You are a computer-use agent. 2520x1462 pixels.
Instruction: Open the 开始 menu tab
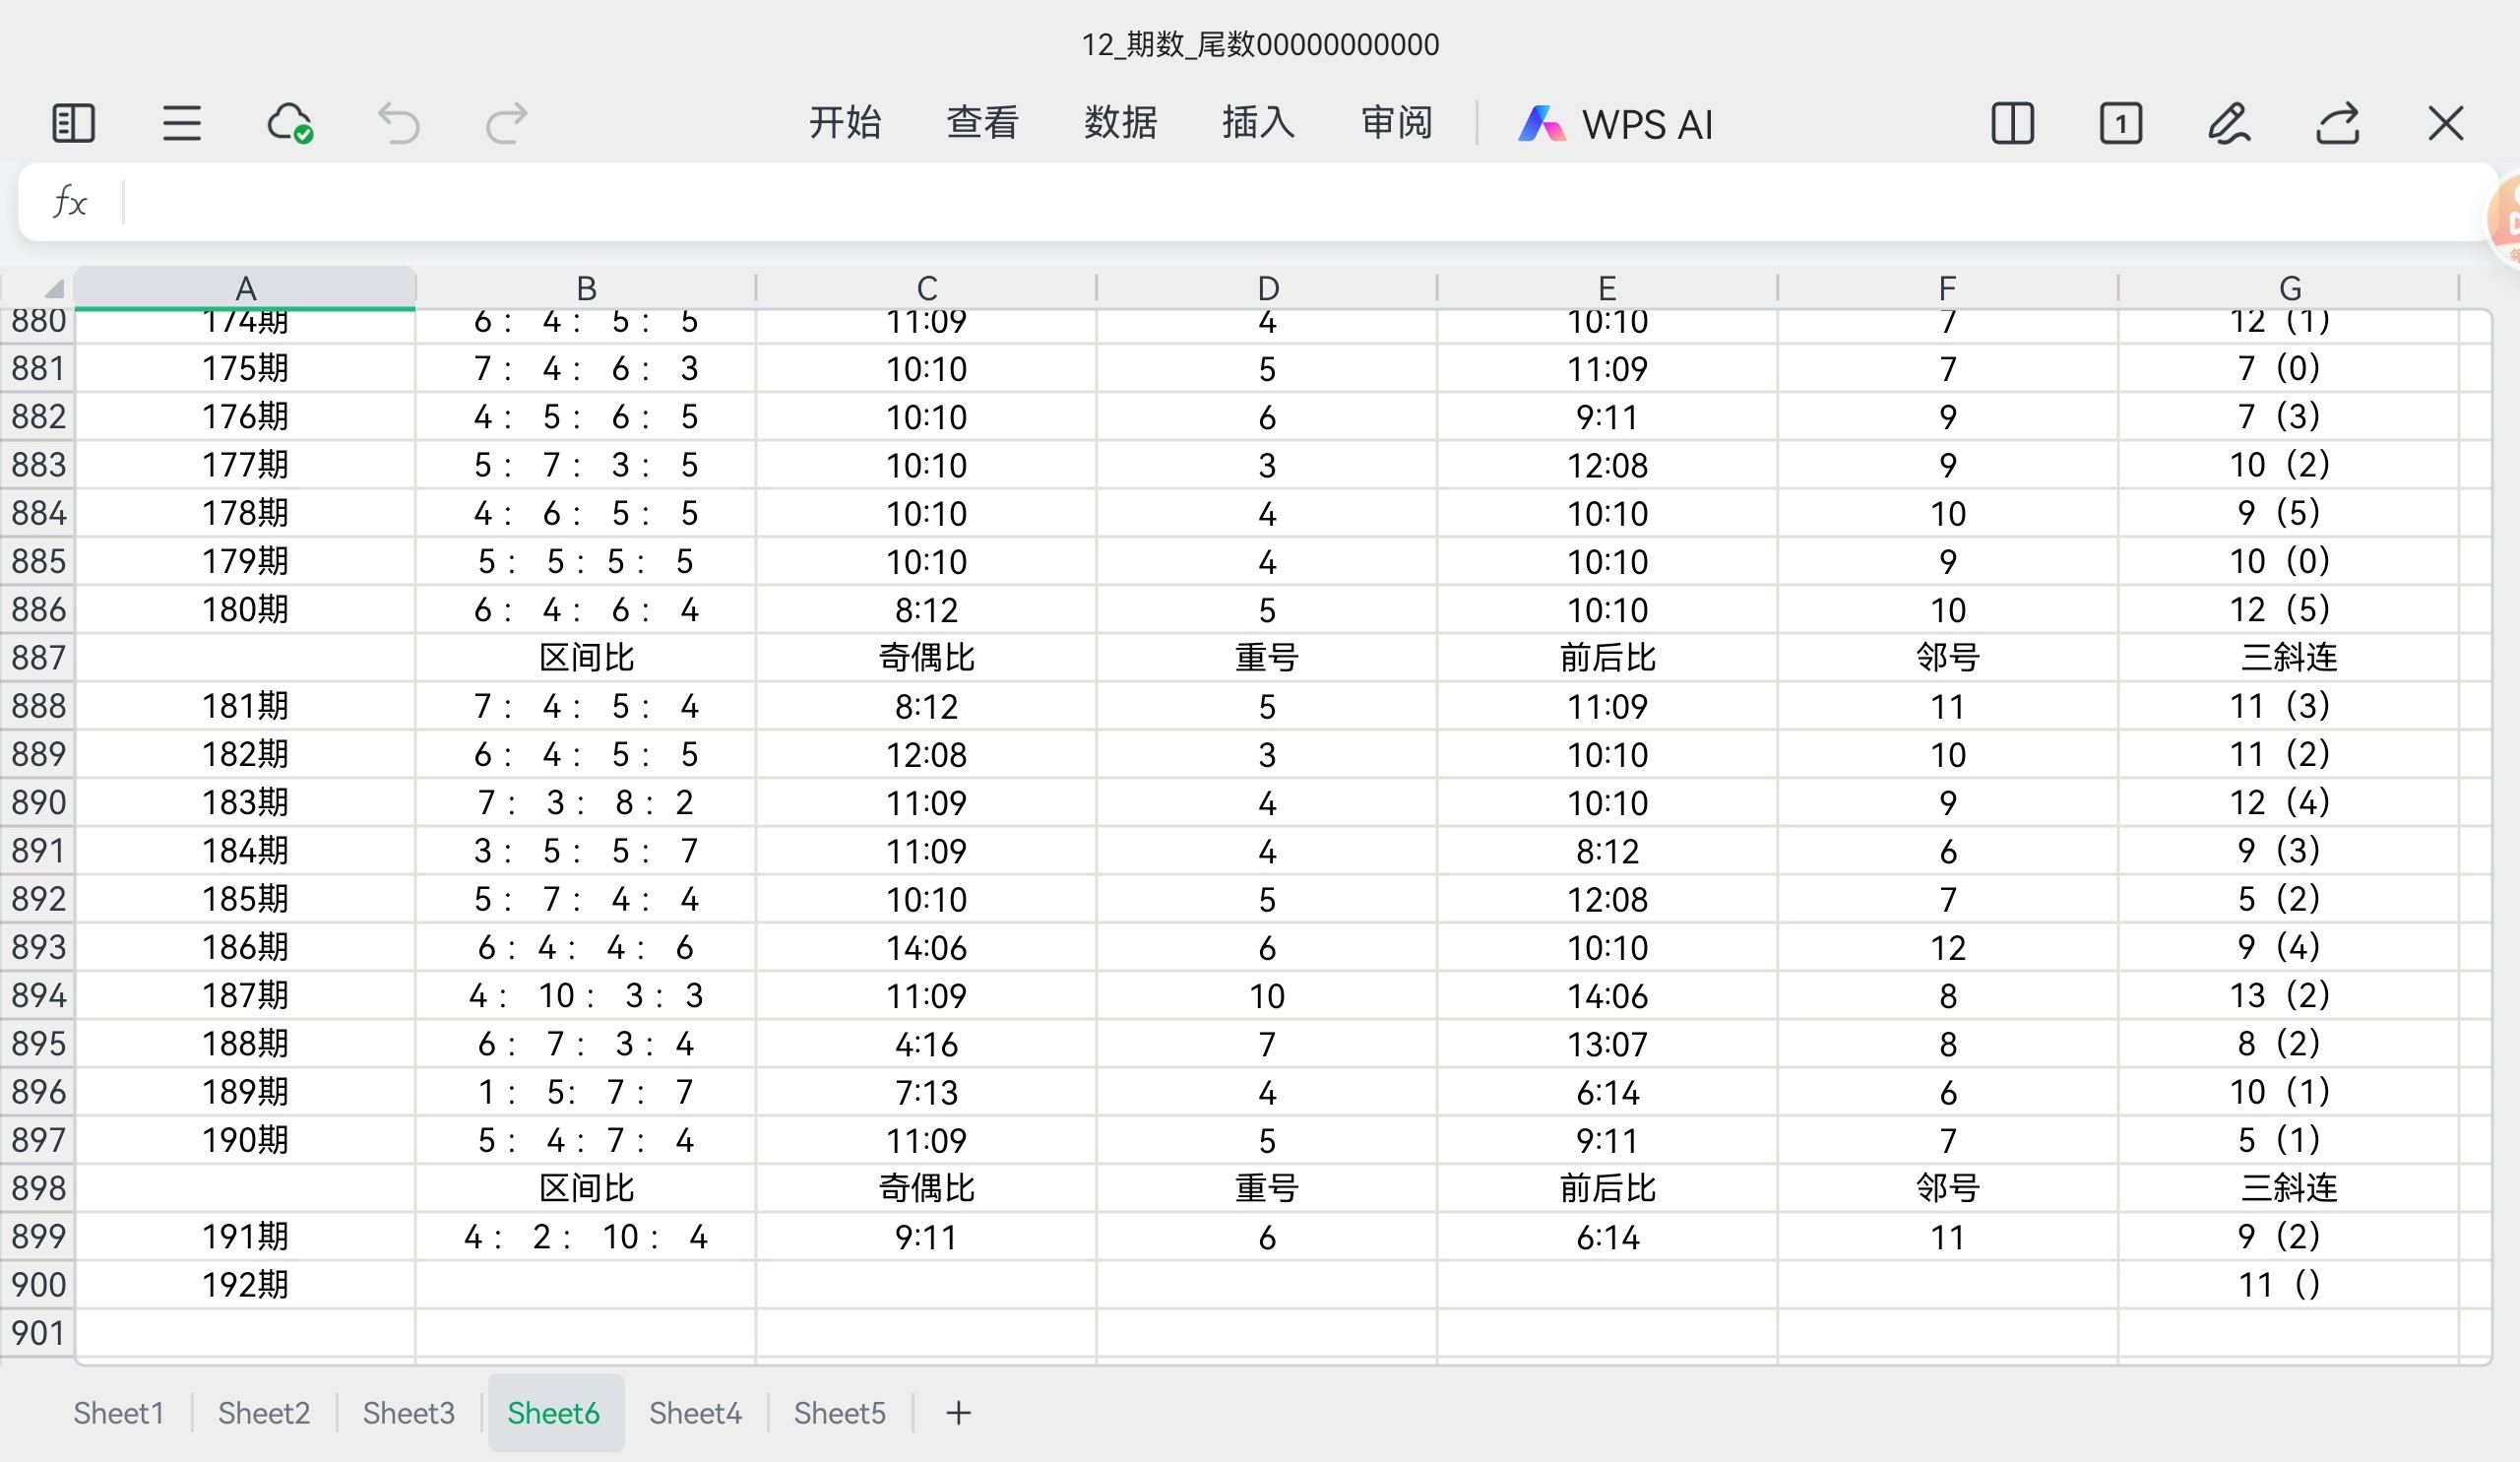pyautogui.click(x=845, y=124)
